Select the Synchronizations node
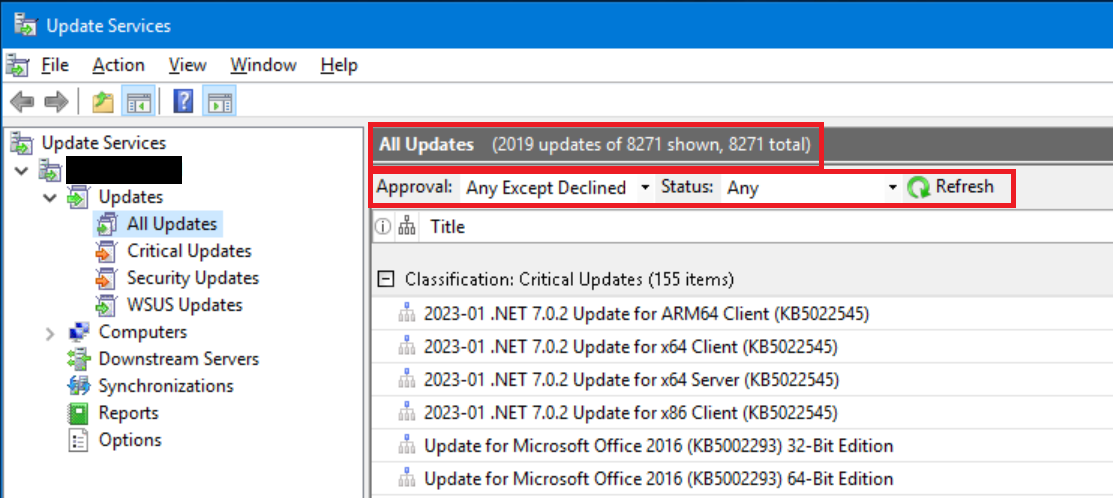This screenshot has height=498, width=1113. coord(166,386)
